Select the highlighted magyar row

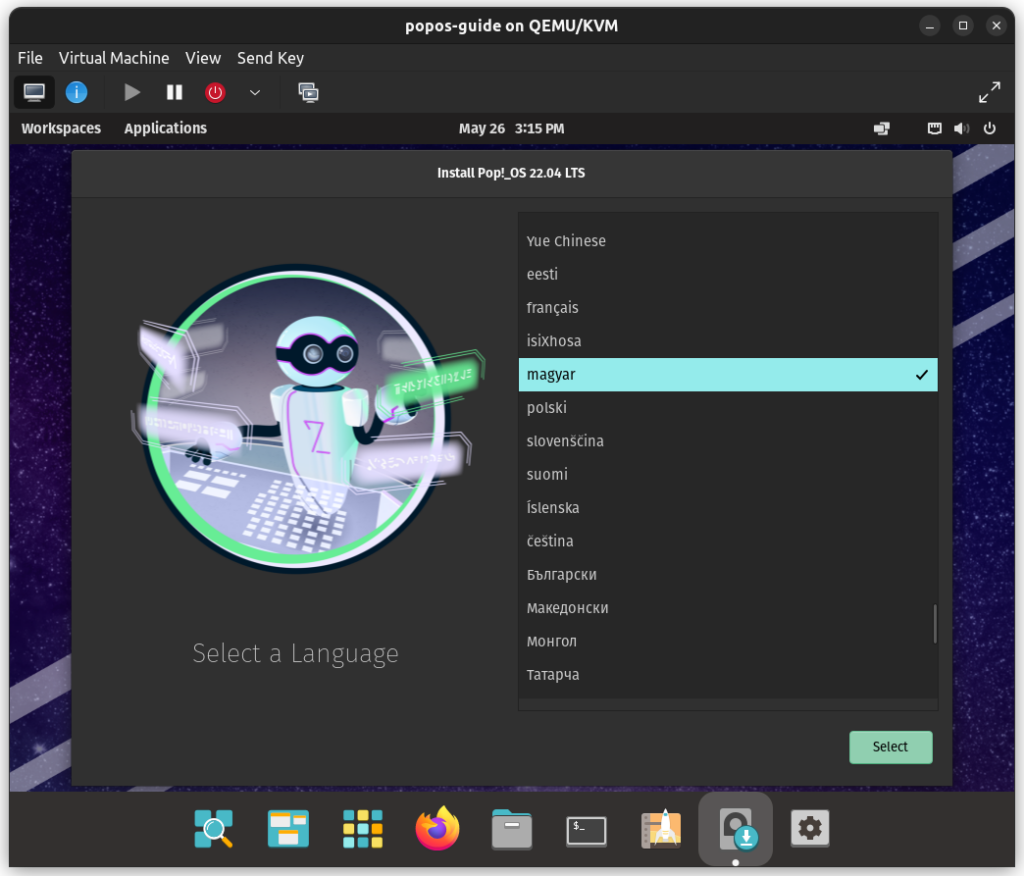728,374
